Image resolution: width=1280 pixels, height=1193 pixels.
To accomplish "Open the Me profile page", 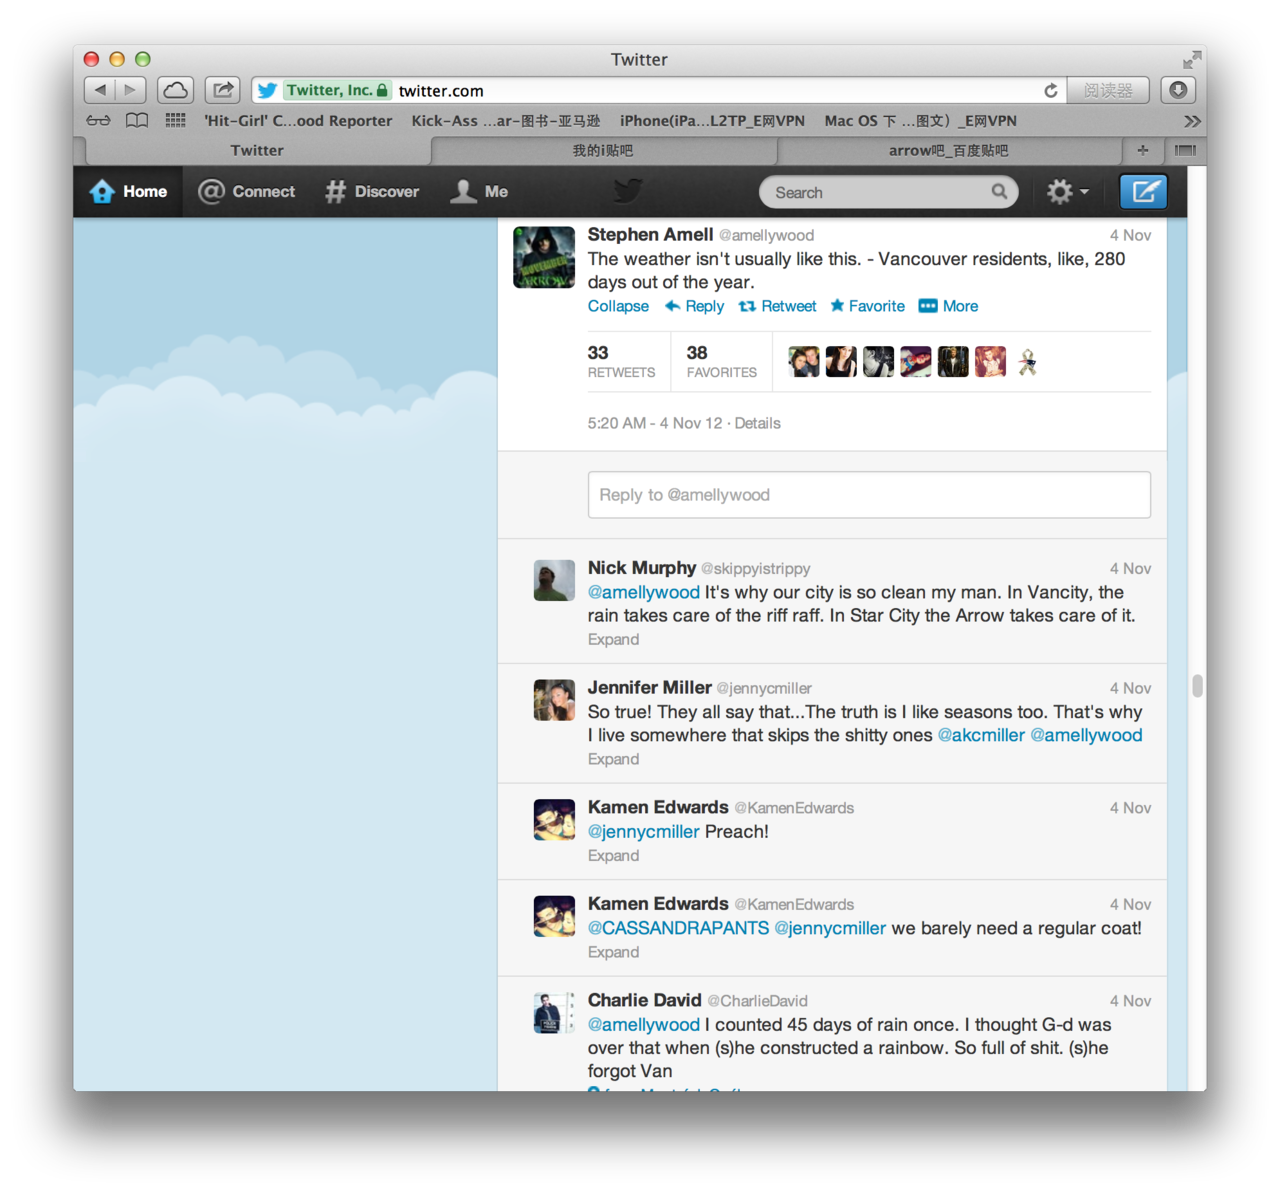I will coord(479,191).
